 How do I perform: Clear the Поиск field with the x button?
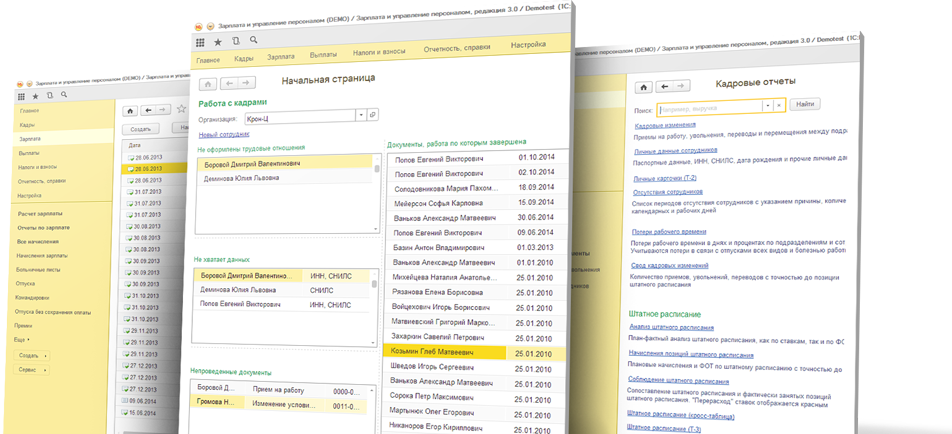click(x=780, y=105)
